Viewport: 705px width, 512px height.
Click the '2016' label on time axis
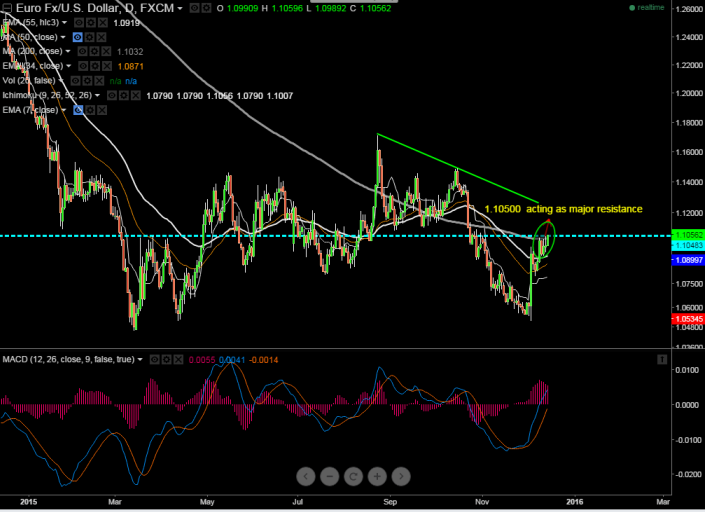coord(574,502)
